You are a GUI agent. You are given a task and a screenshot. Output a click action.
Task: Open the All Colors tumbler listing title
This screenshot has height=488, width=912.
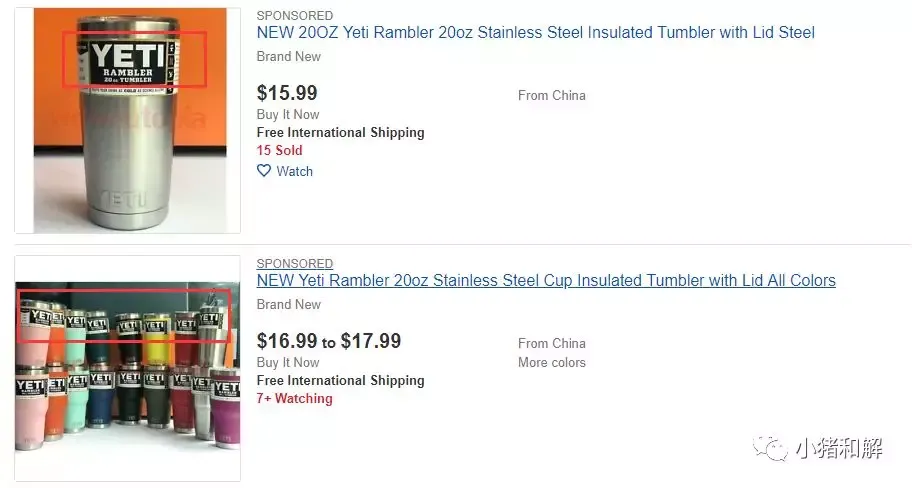click(x=546, y=280)
